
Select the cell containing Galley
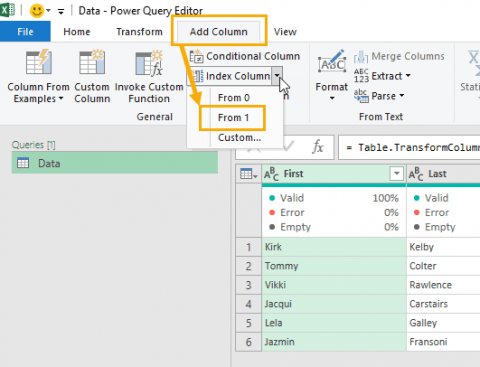coord(443,323)
